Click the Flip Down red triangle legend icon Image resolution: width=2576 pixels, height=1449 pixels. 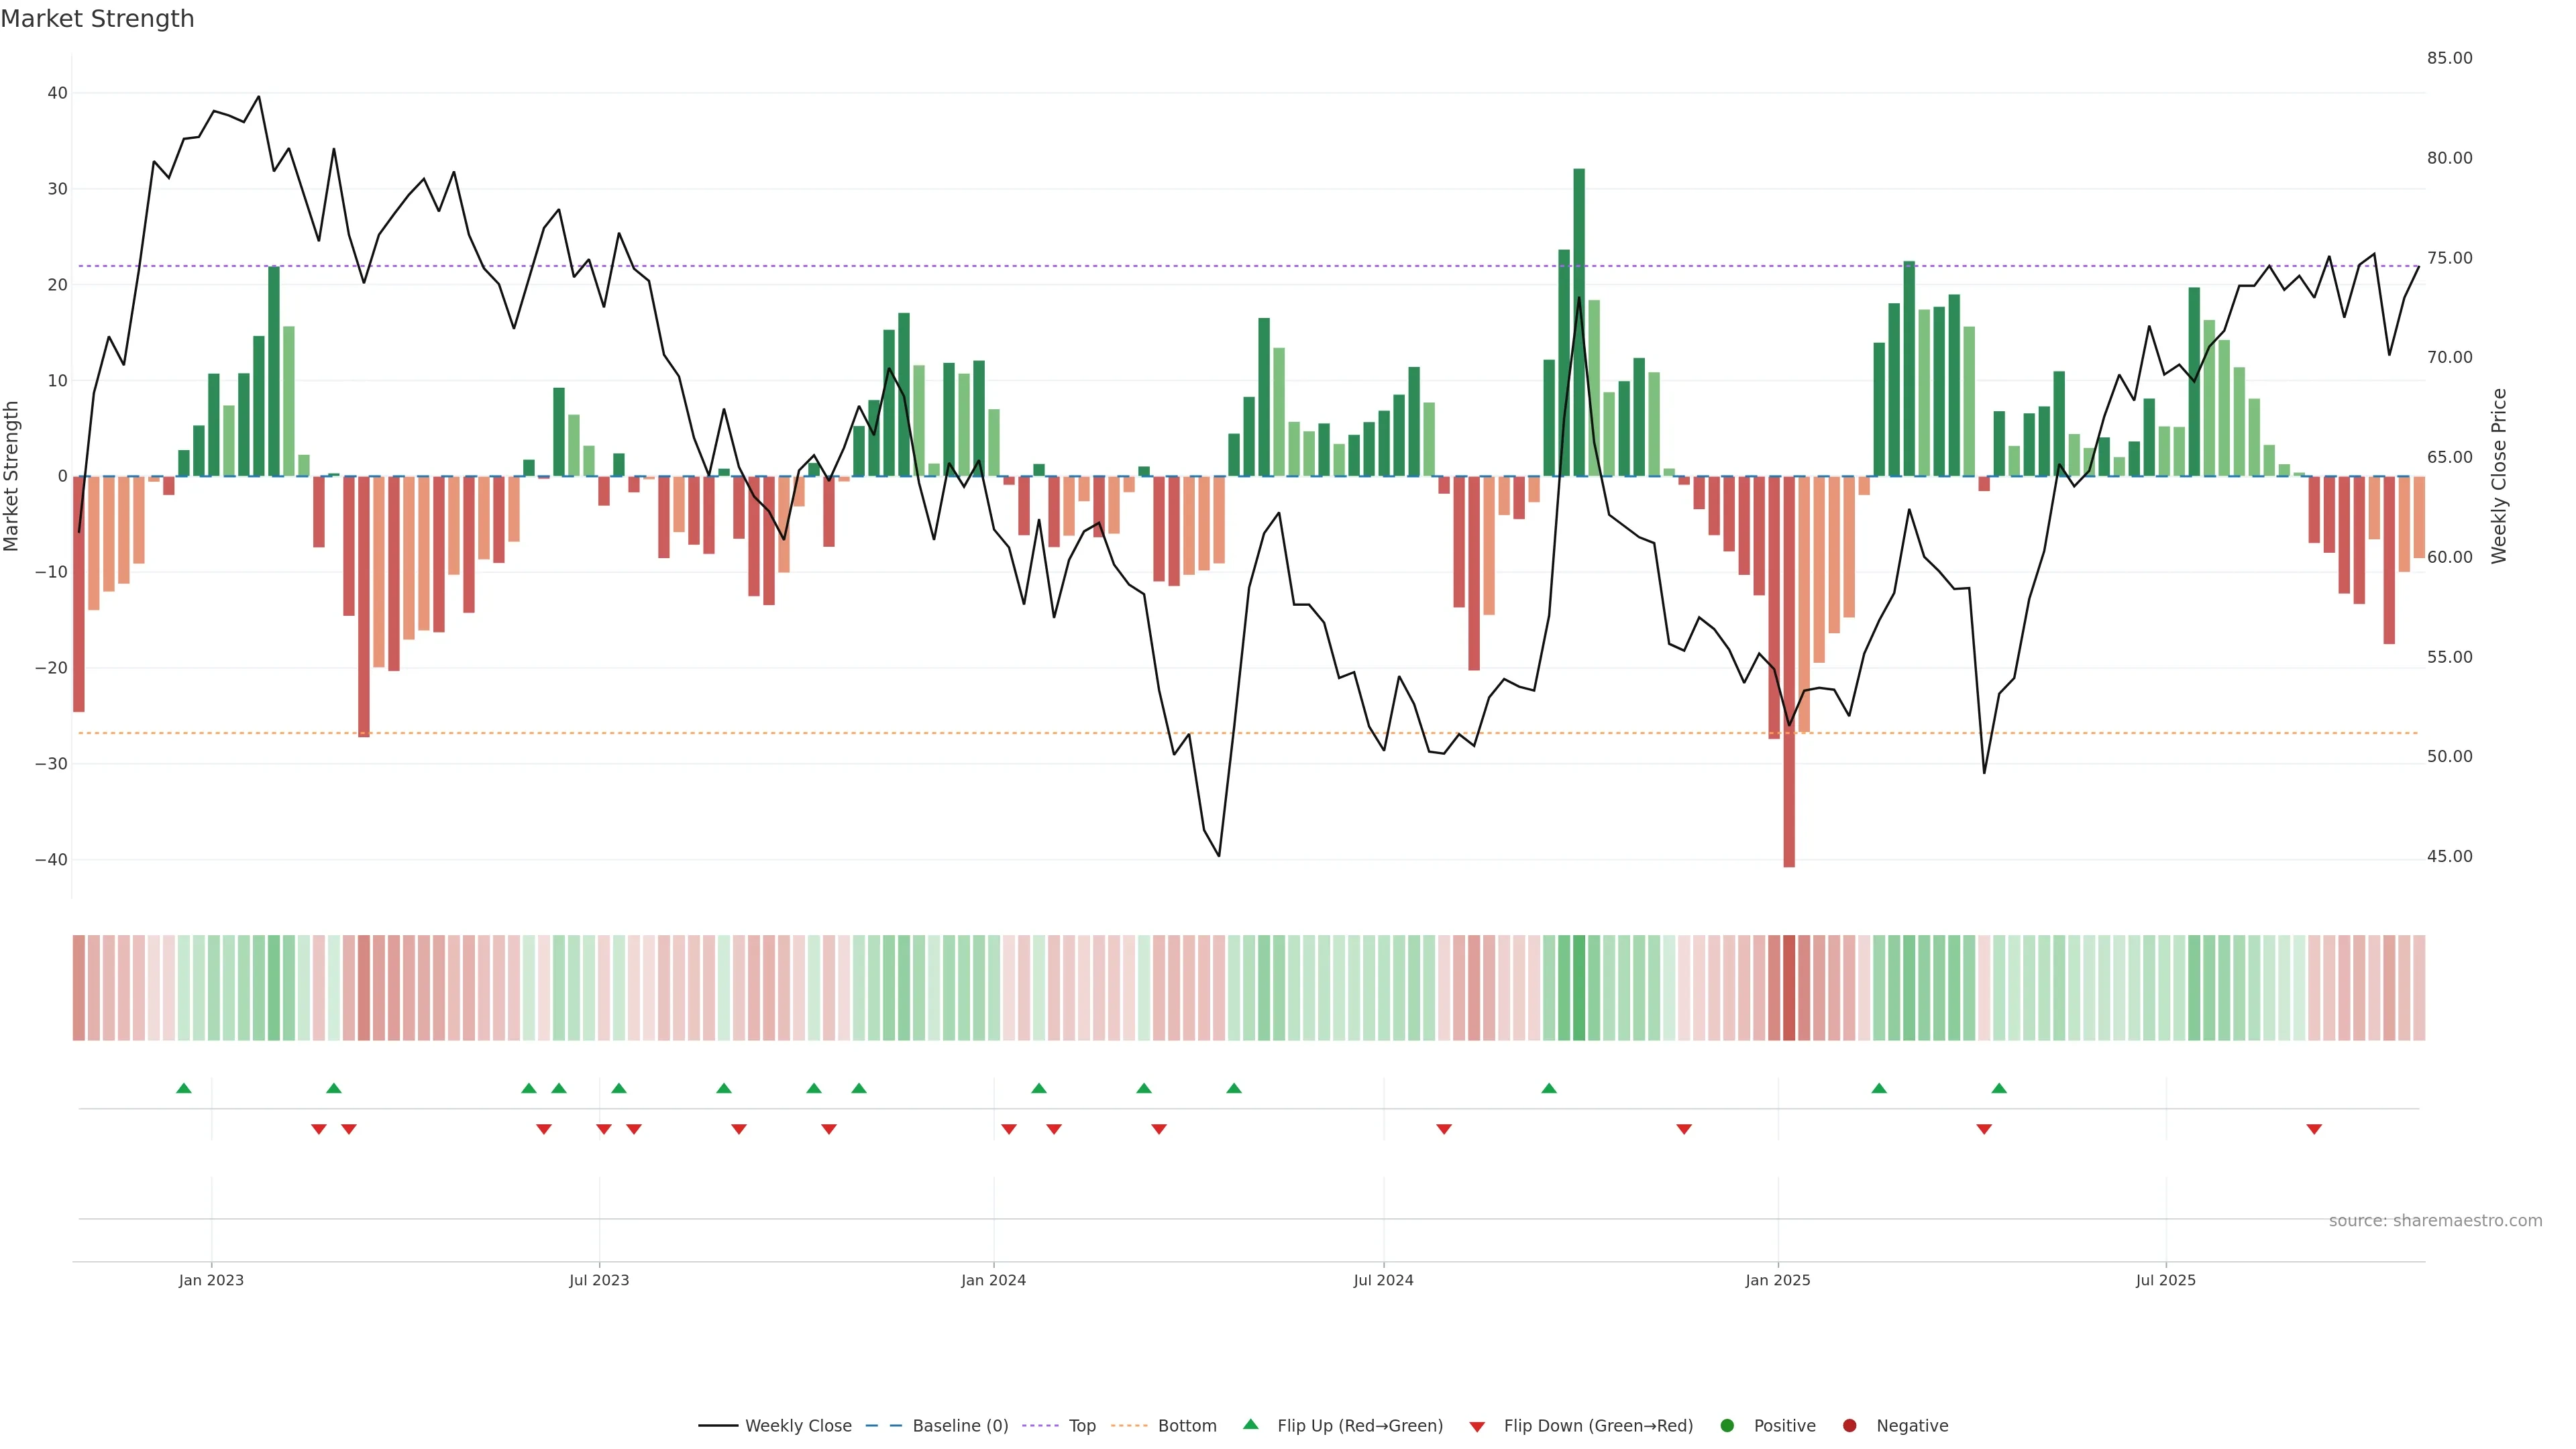point(1477,1427)
